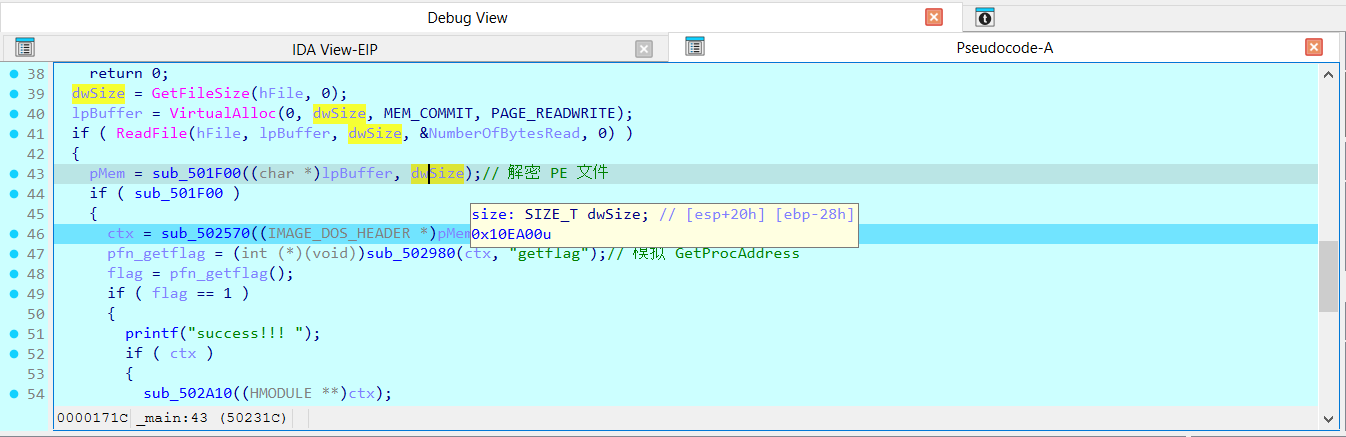Toggle breakpoint dot on line 52
The height and width of the screenshot is (437, 1346).
coord(14,354)
